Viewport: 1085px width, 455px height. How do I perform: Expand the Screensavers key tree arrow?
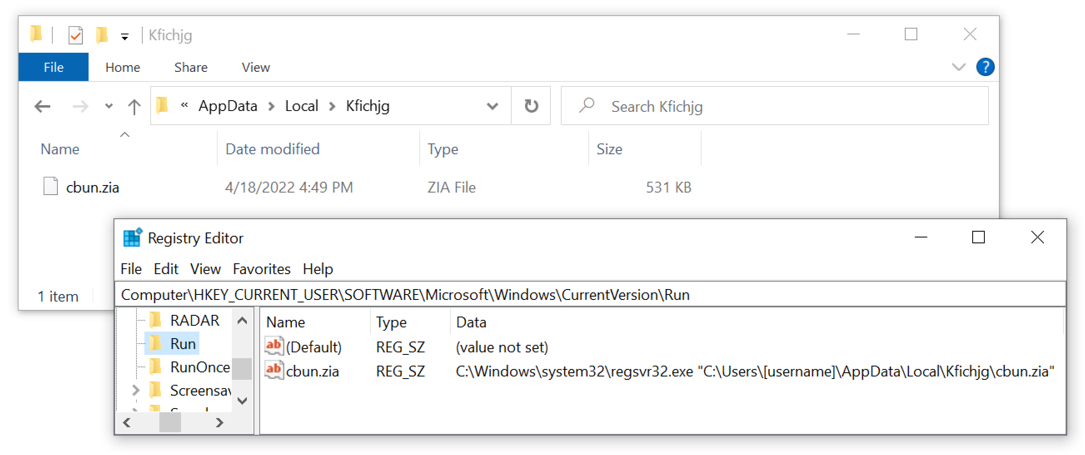click(136, 390)
